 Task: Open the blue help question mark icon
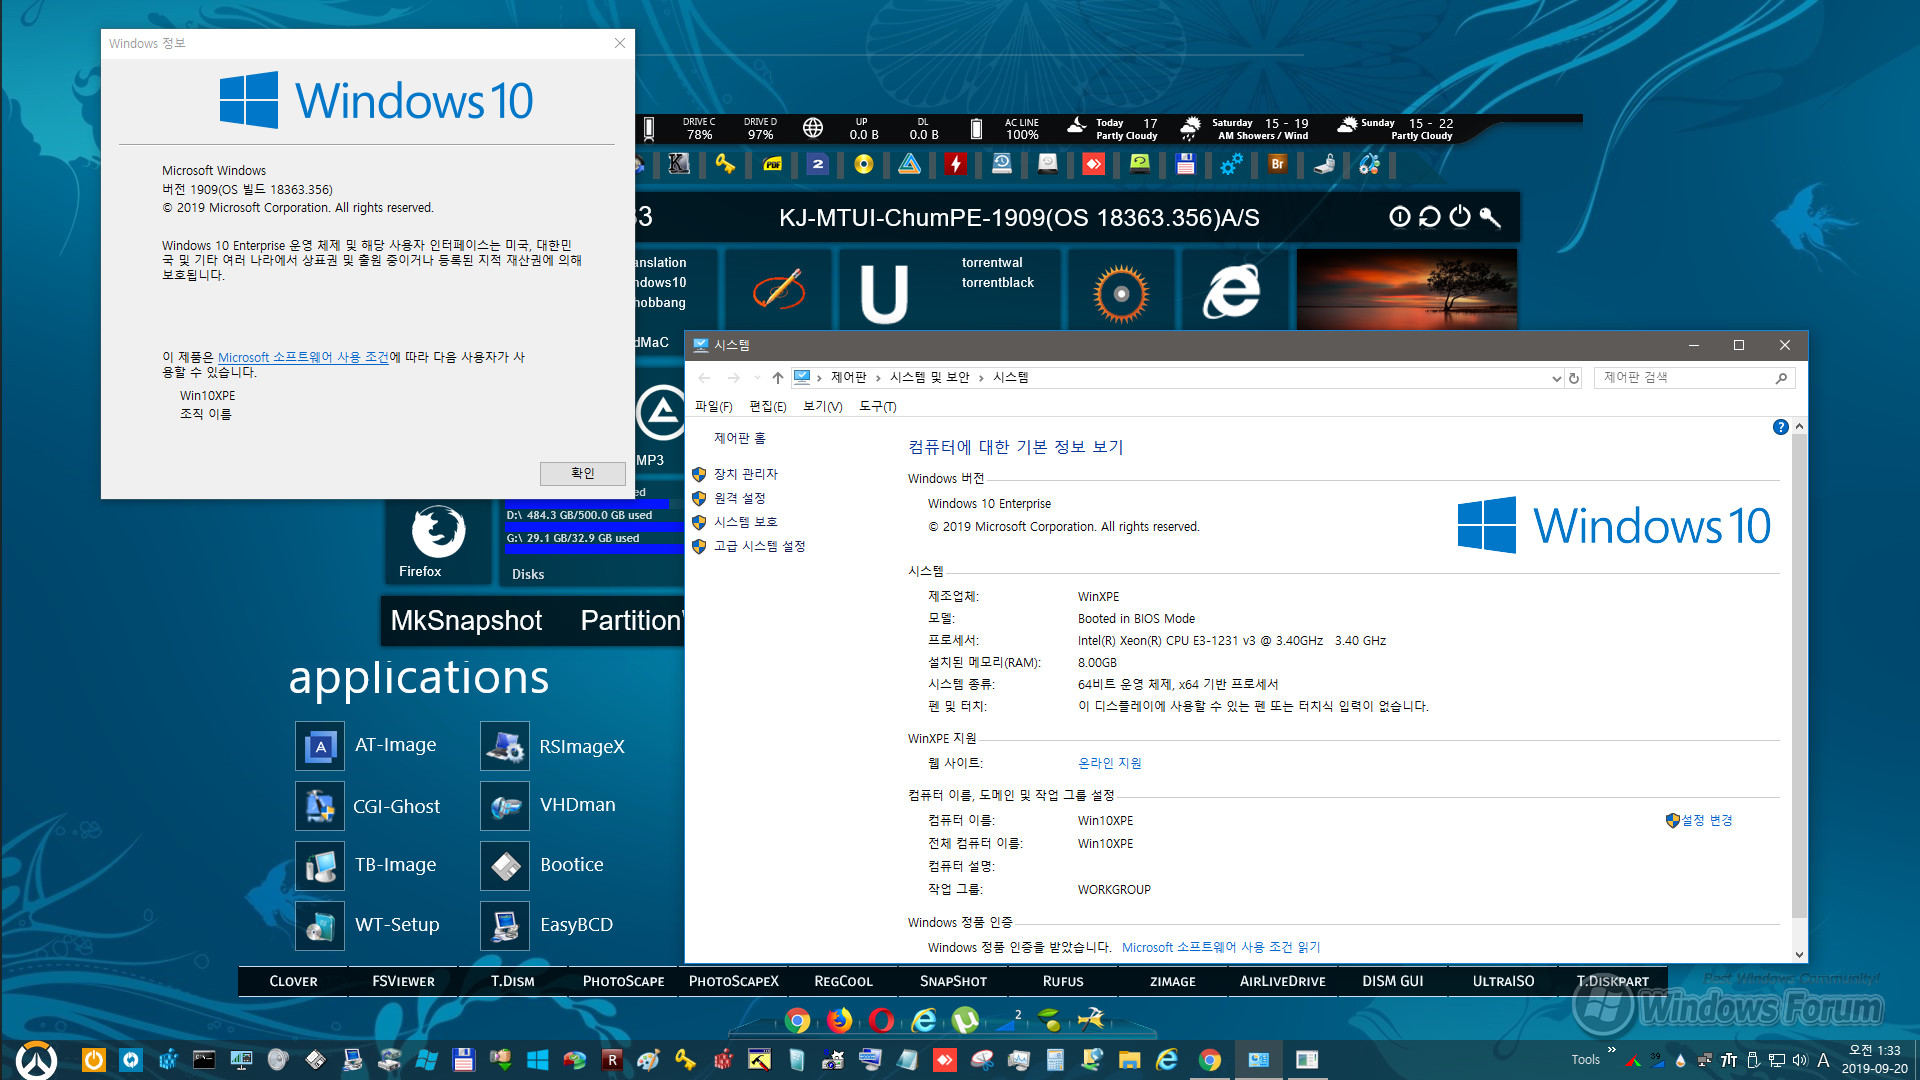pos(1780,427)
